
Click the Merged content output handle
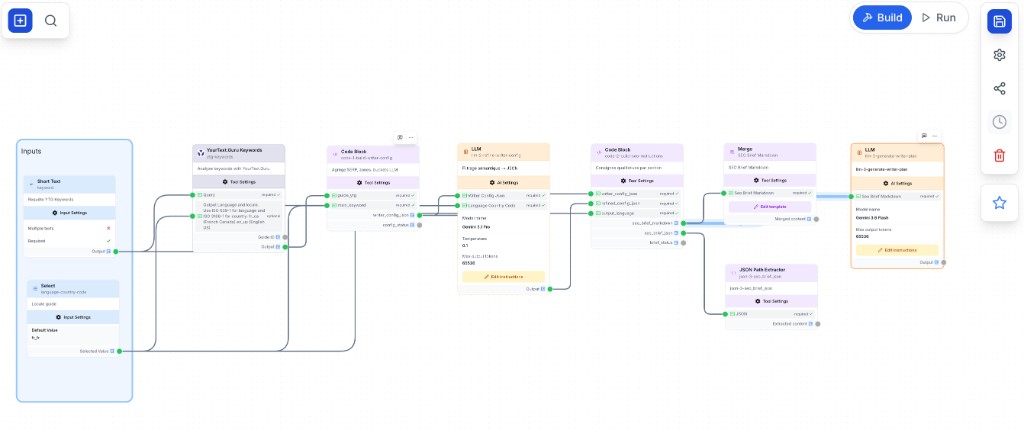[816, 219]
